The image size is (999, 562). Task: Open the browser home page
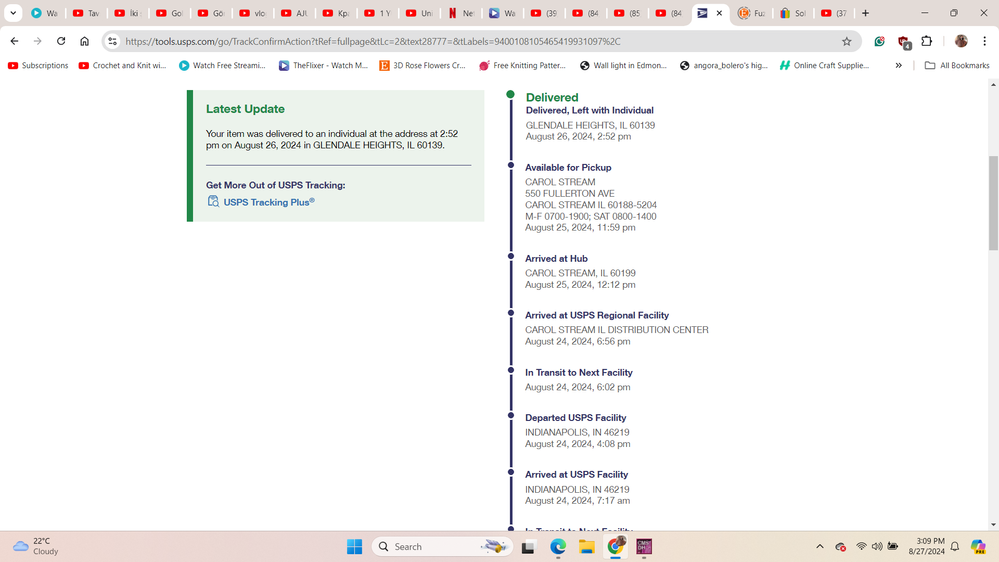(84, 41)
